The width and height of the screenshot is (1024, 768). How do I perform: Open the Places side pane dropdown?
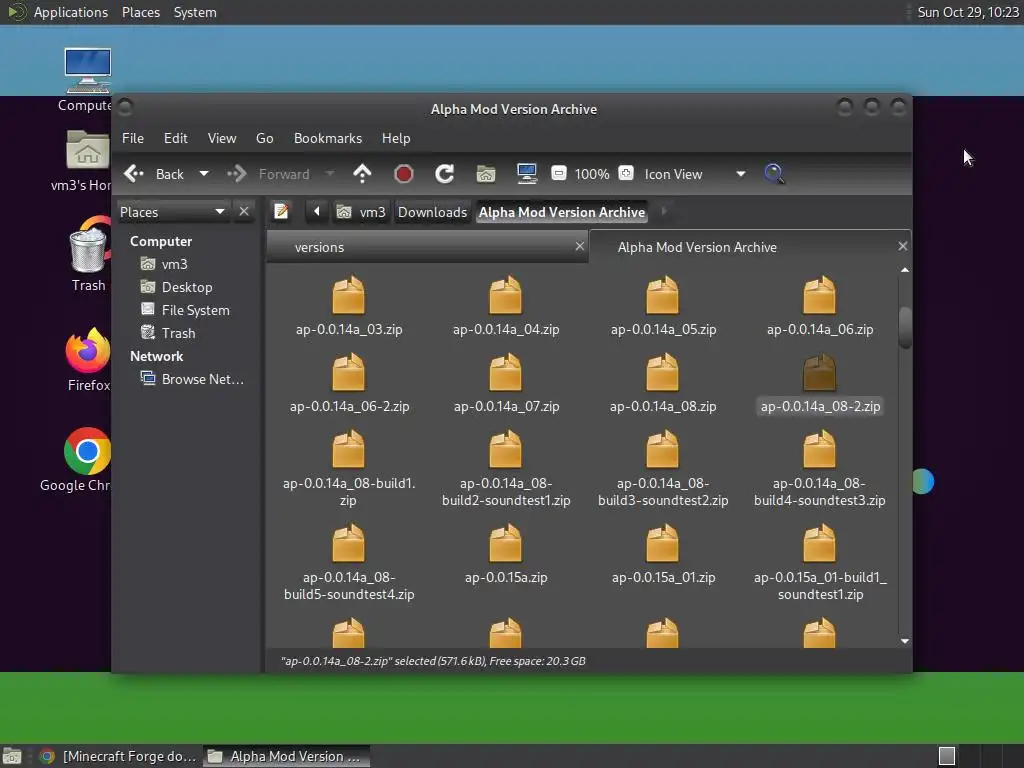[219, 212]
